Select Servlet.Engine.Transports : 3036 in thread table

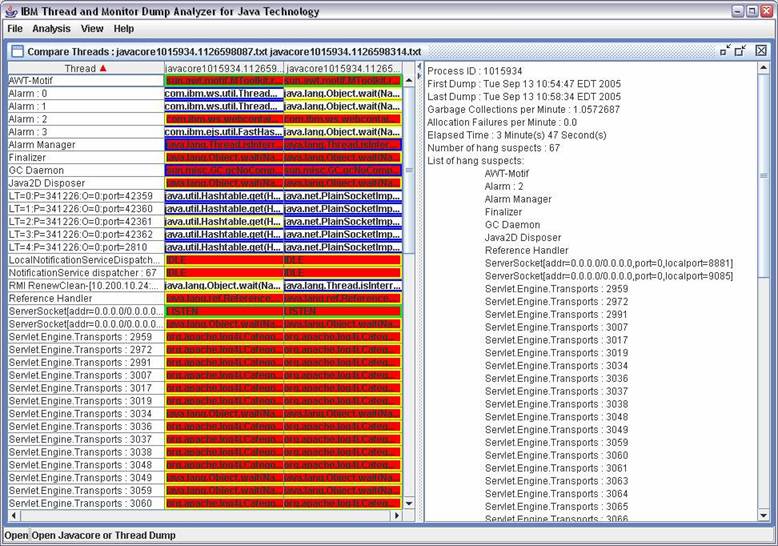[205, 427]
